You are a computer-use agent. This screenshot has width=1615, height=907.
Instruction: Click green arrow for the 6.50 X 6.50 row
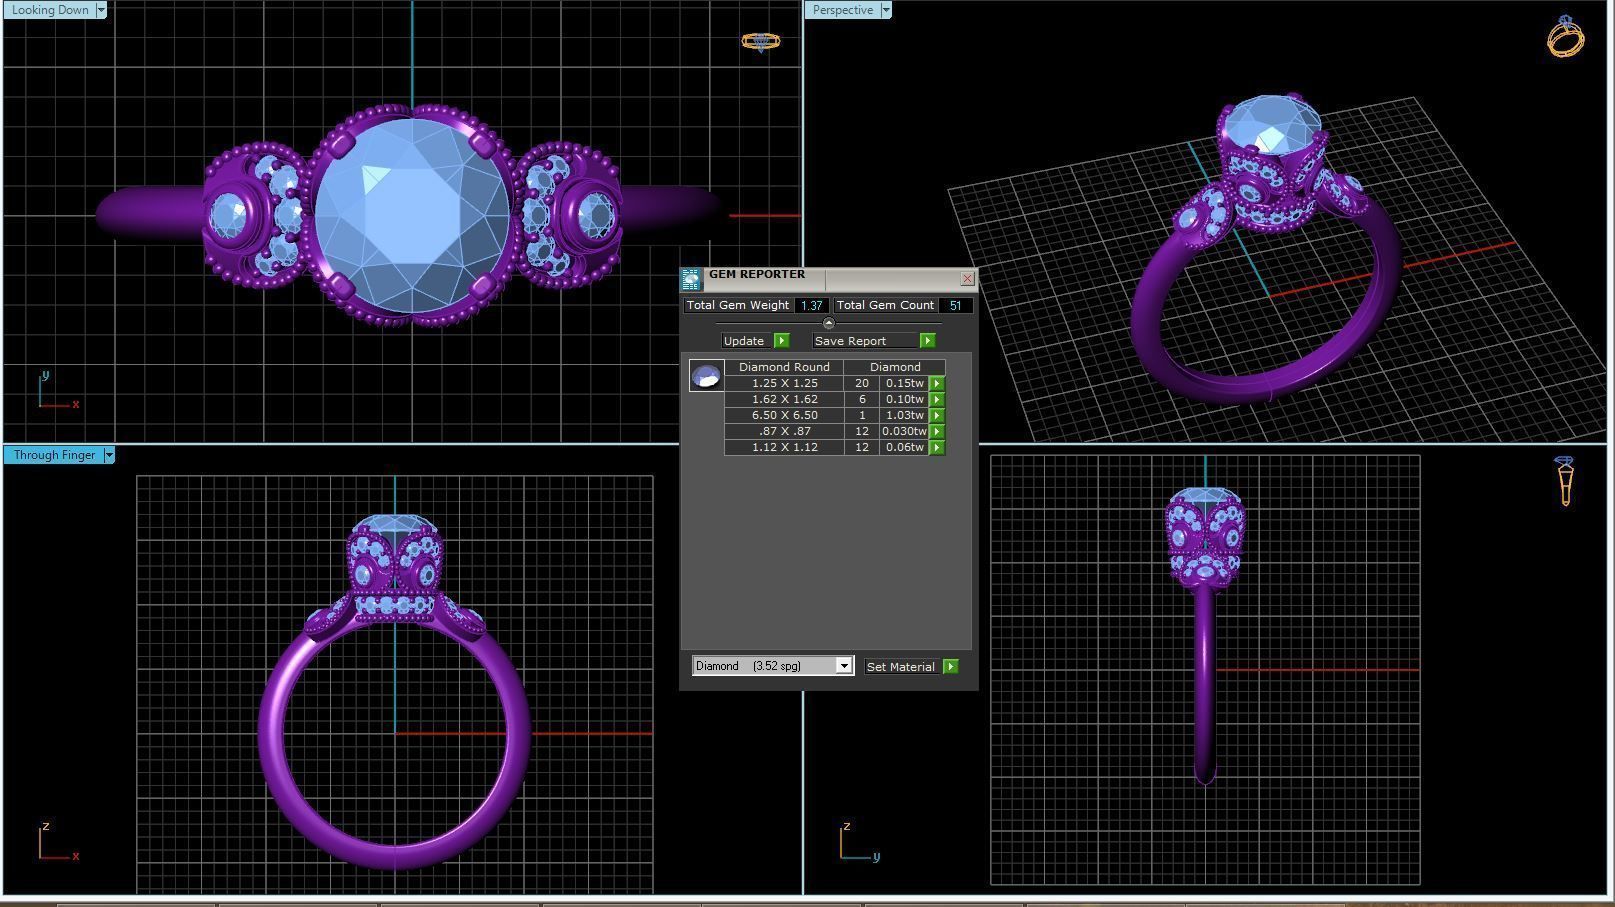(937, 415)
